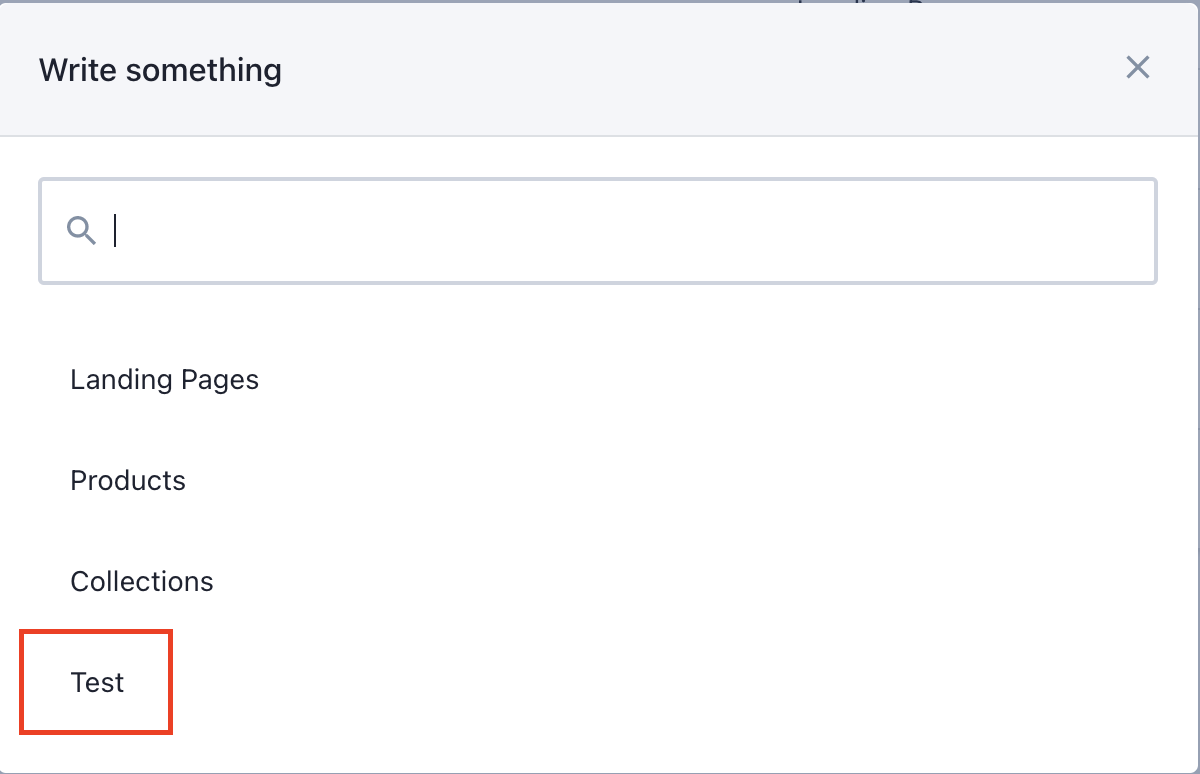The width and height of the screenshot is (1200, 774).
Task: Open the Collections category
Action: pyautogui.click(x=142, y=582)
